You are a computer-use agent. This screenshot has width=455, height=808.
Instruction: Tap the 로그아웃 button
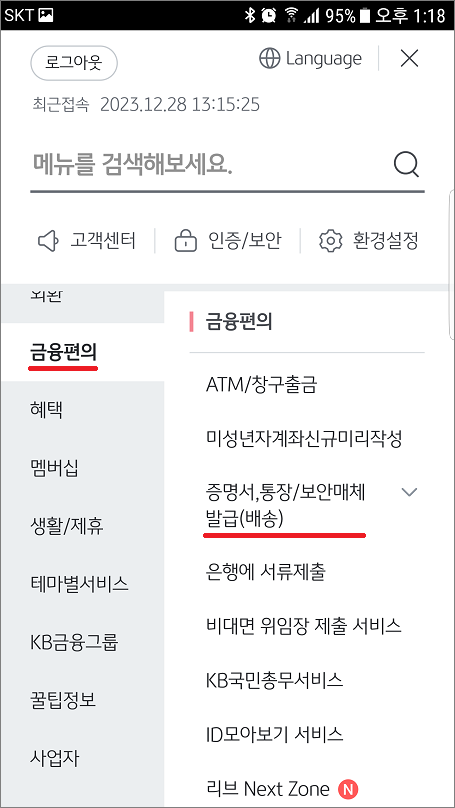click(x=74, y=63)
